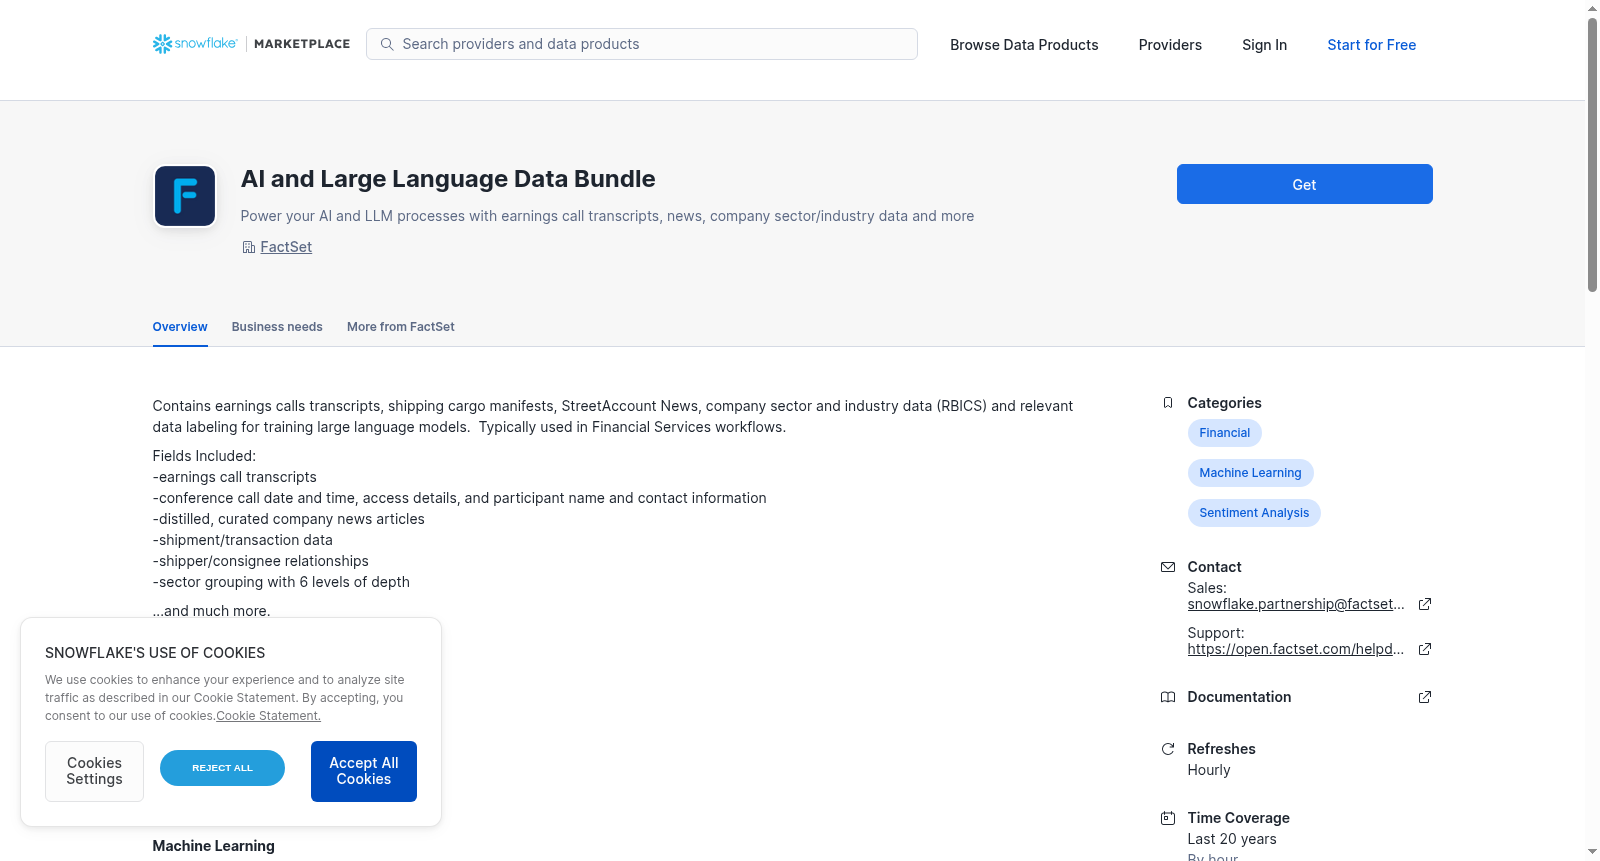
Task: Click the Snowflake logo in the header
Action: (x=195, y=44)
